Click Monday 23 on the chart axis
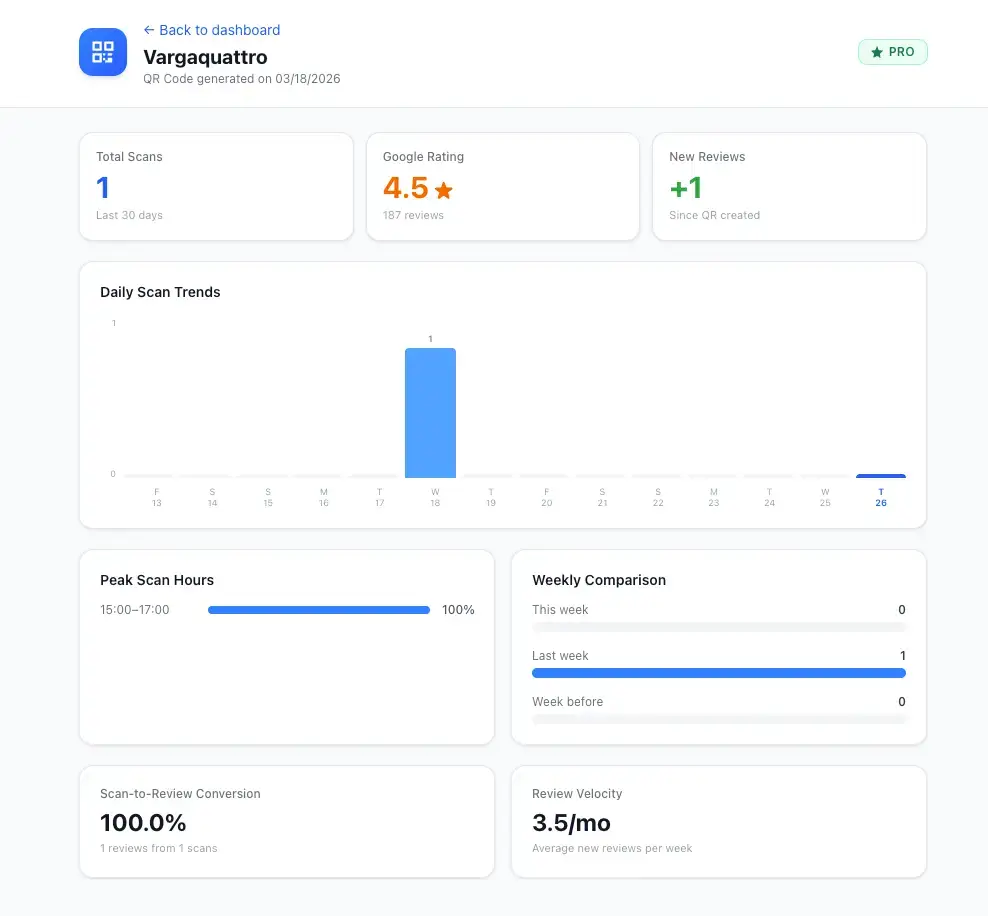This screenshot has height=916, width=988. click(x=714, y=497)
